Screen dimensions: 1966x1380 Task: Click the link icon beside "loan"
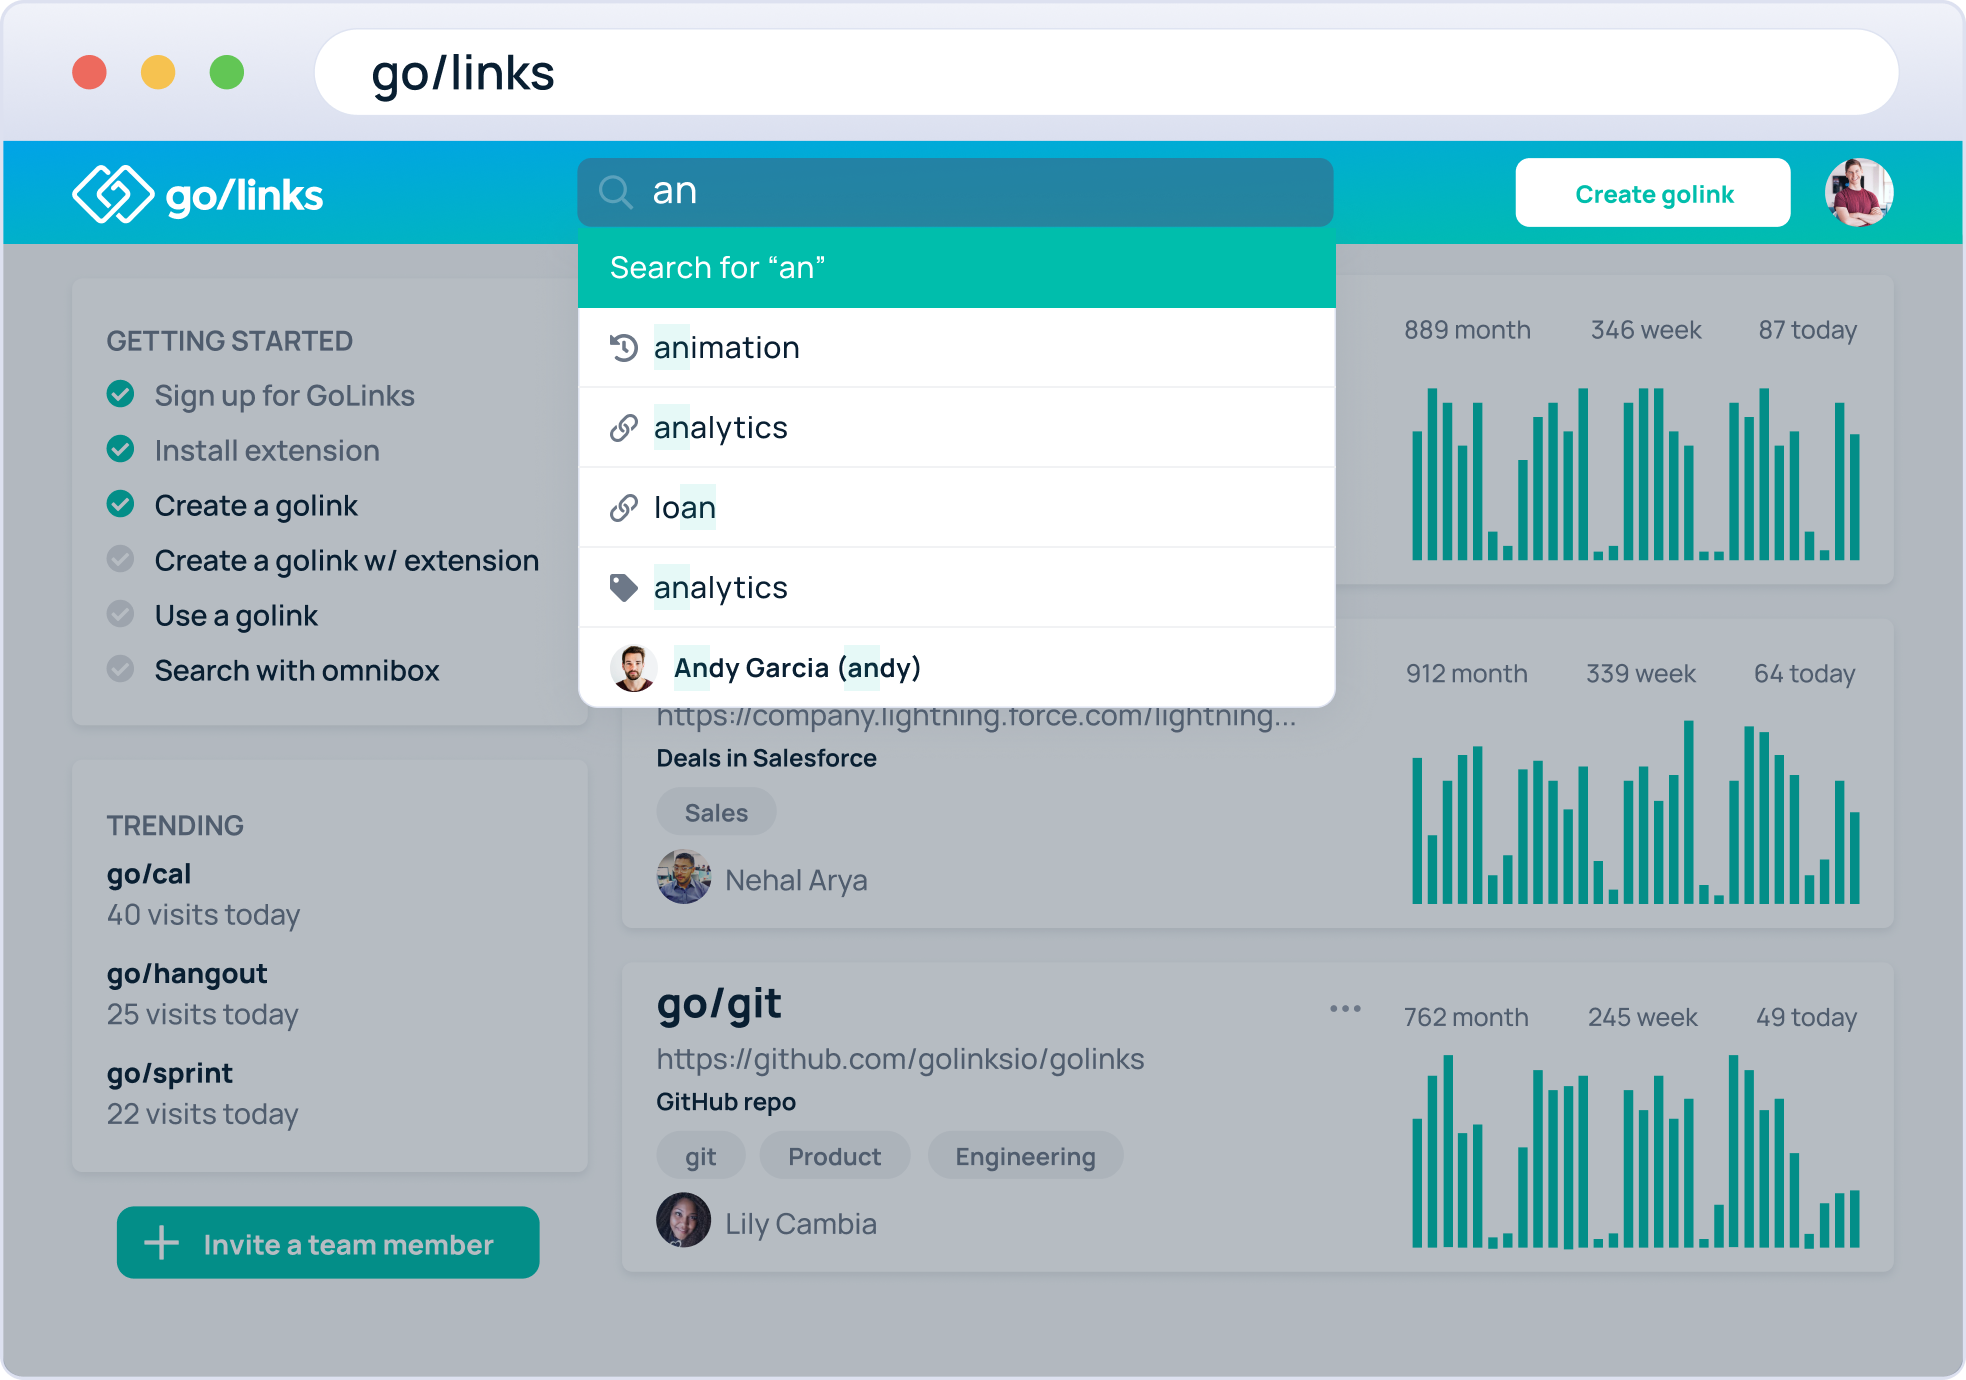click(623, 507)
